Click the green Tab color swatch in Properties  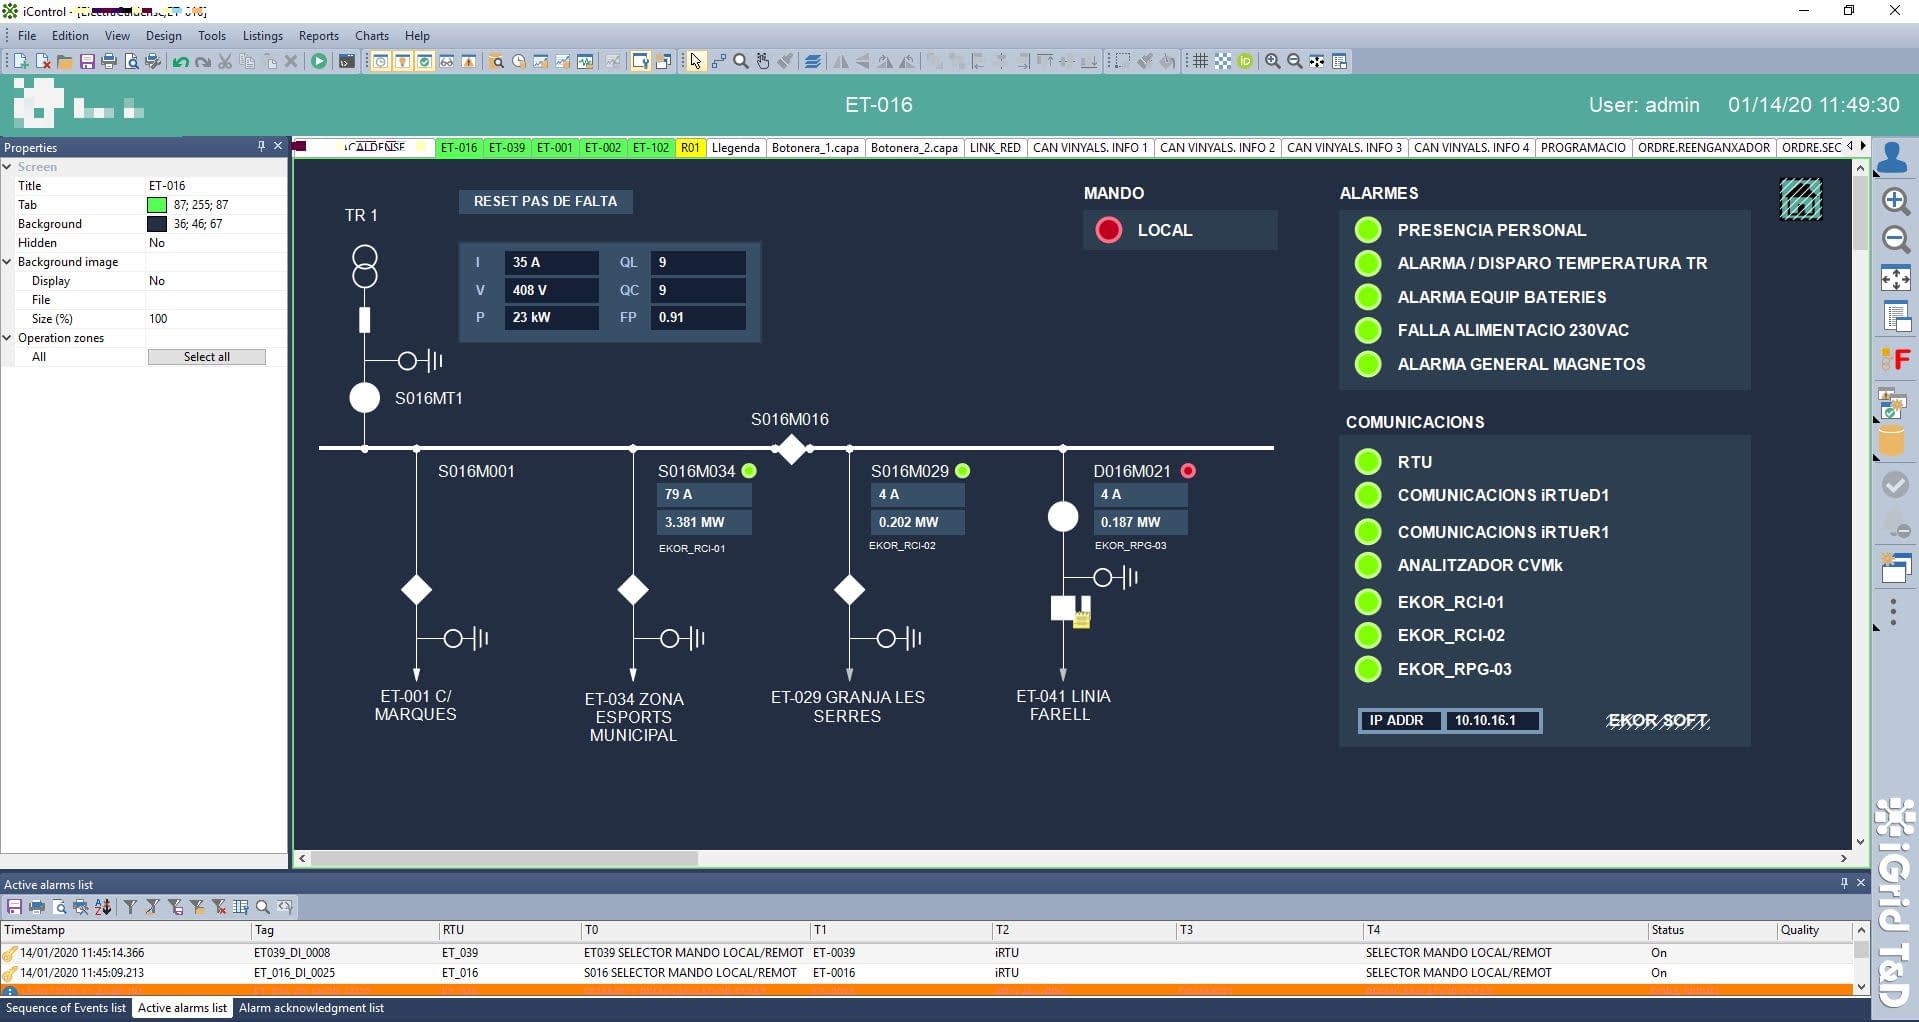159,204
